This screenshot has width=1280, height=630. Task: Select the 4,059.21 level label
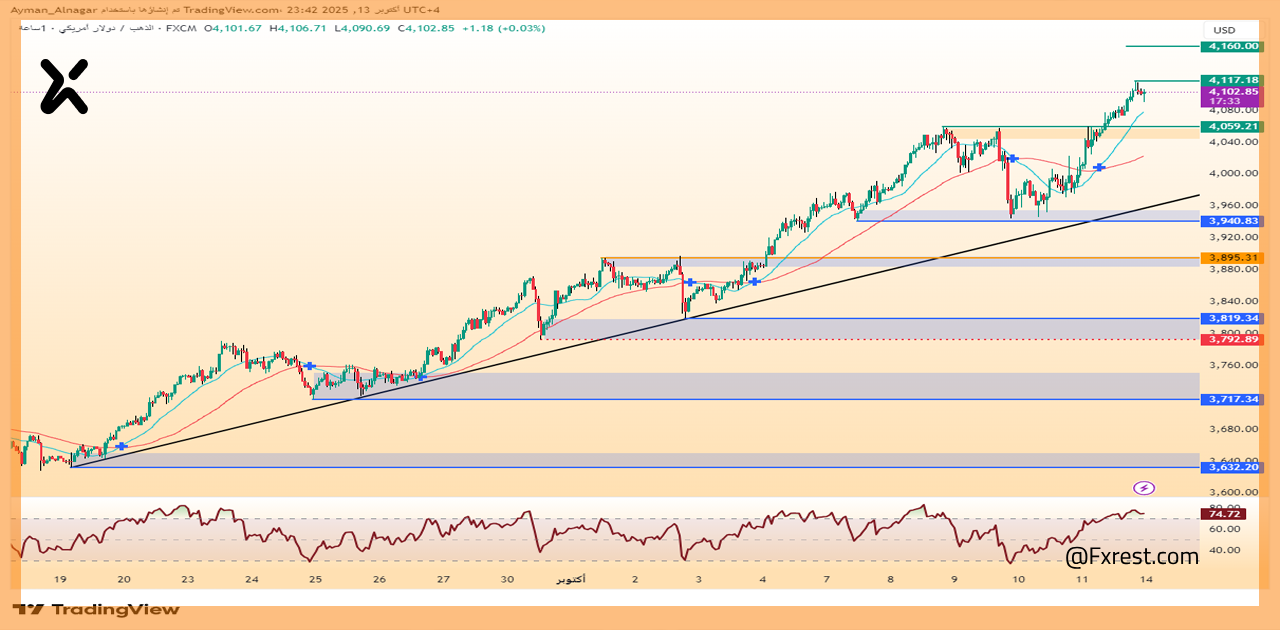1233,127
